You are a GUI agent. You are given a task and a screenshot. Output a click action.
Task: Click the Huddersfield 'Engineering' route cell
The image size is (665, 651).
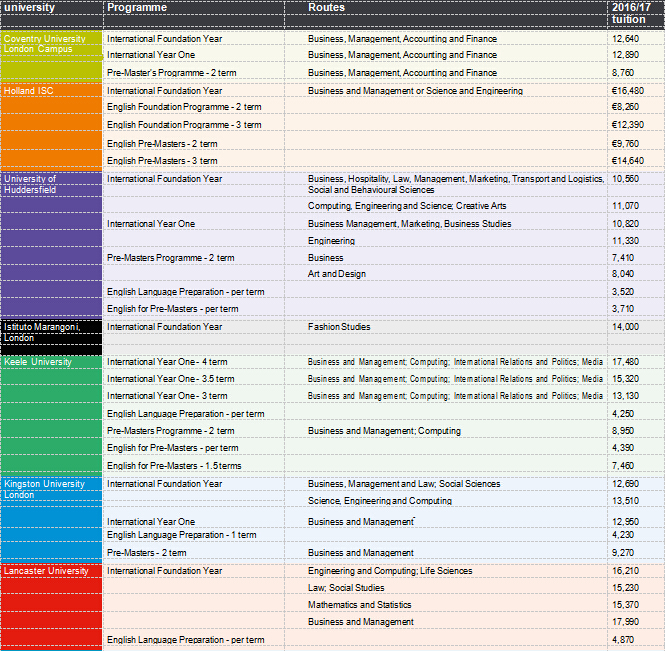[331, 241]
